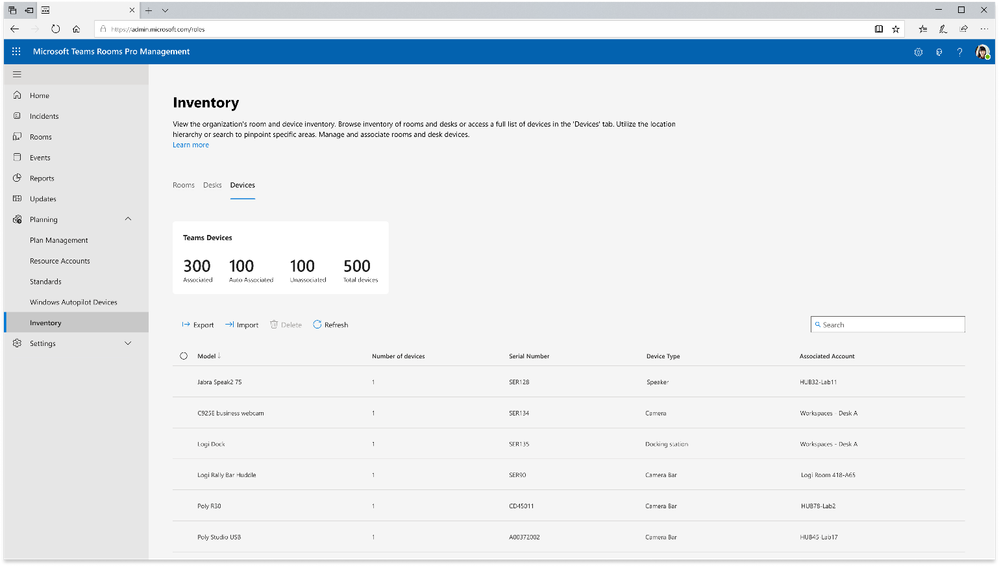Click the Delete button
The width and height of the screenshot is (999, 566).
(x=285, y=324)
